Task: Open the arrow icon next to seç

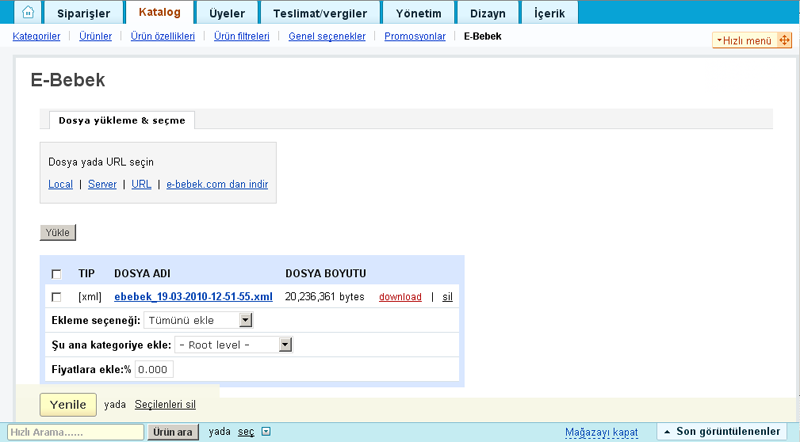Action: point(266,432)
